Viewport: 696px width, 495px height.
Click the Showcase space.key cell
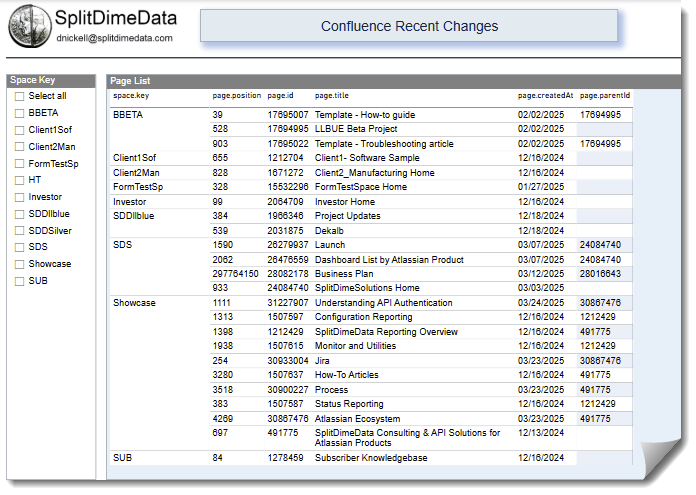pyautogui.click(x=134, y=303)
